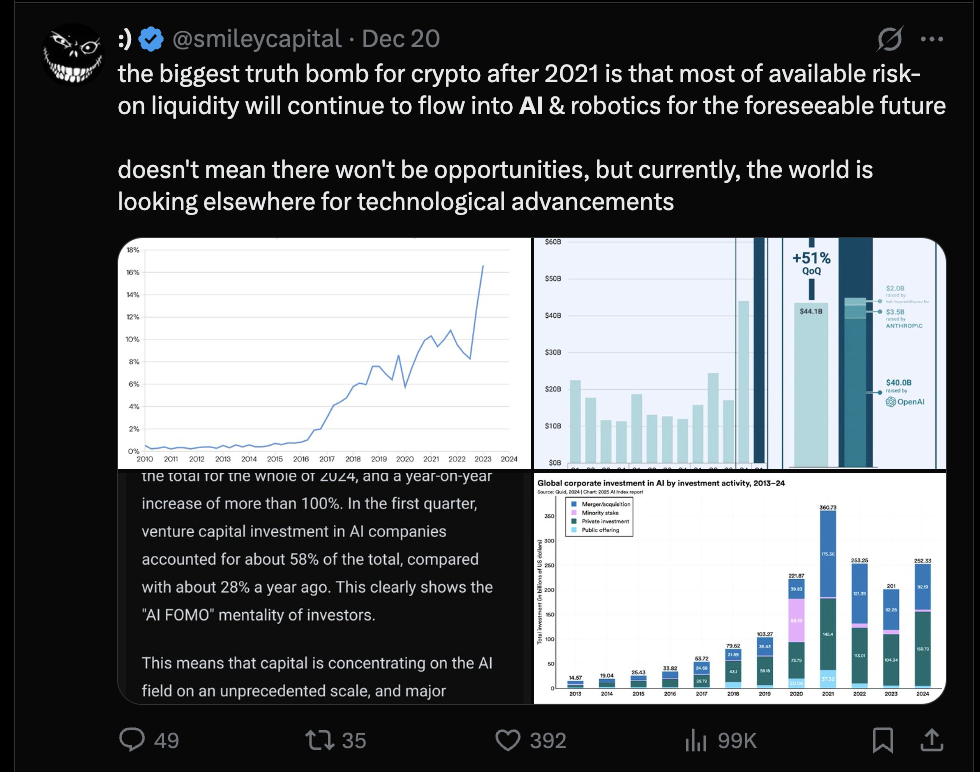The height and width of the screenshot is (772, 980).
Task: Open the reply comment icon
Action: 132,740
